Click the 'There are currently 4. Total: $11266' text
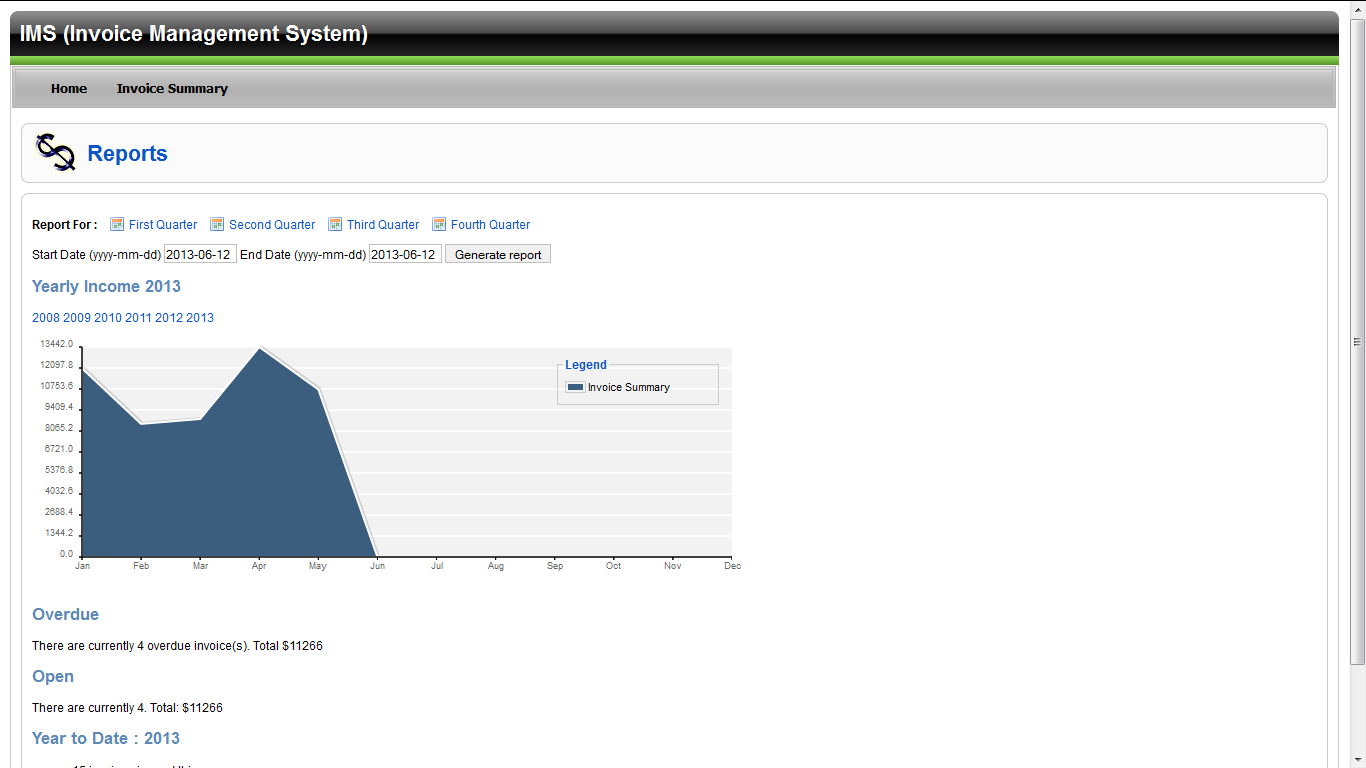 pos(127,708)
